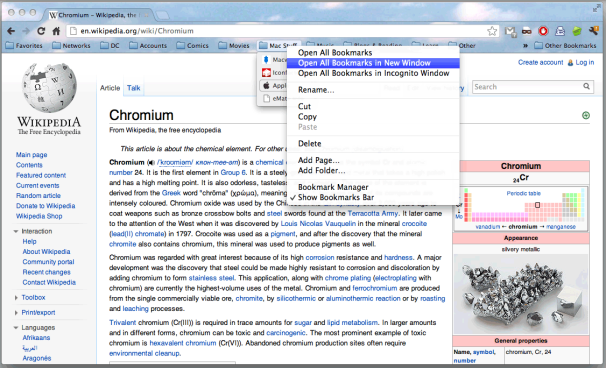Choose Add Folder... from the menu

[373, 170]
